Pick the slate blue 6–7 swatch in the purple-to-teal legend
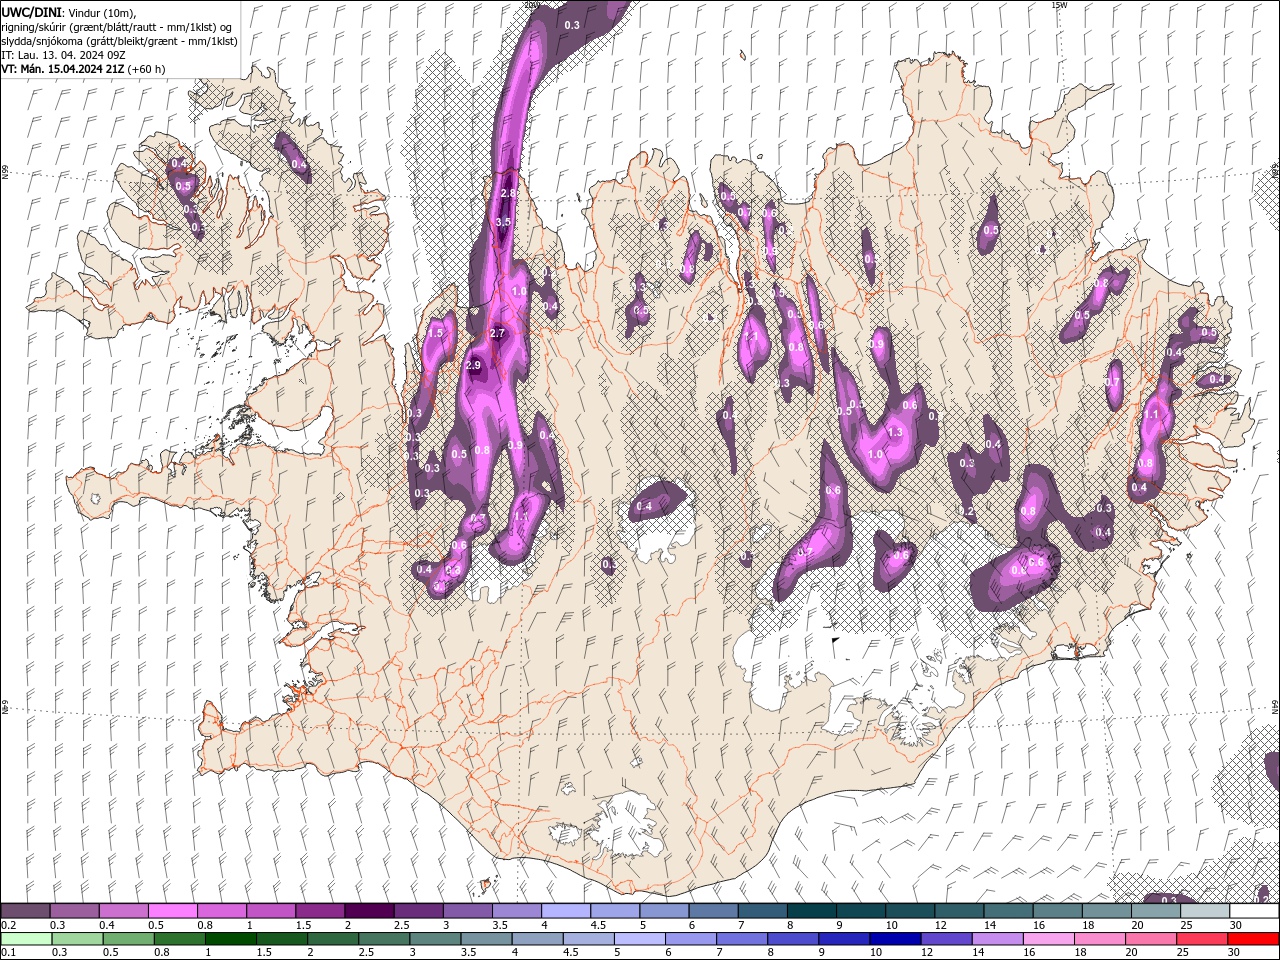The width and height of the screenshot is (1280, 960). pos(713,911)
